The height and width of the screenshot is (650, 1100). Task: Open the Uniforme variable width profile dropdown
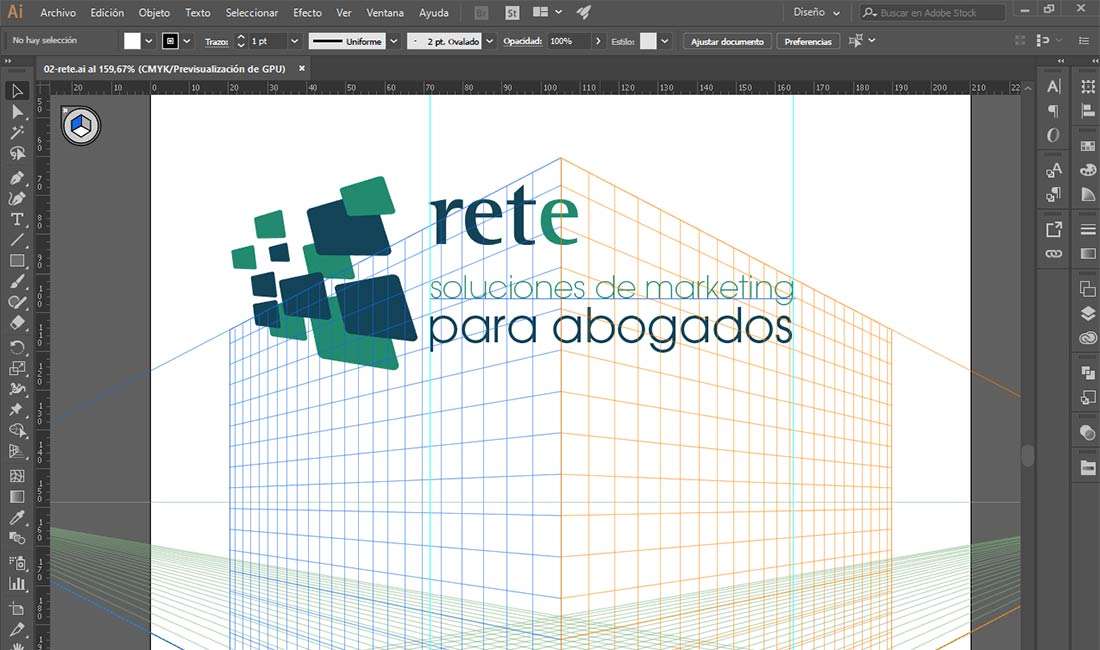click(x=394, y=41)
